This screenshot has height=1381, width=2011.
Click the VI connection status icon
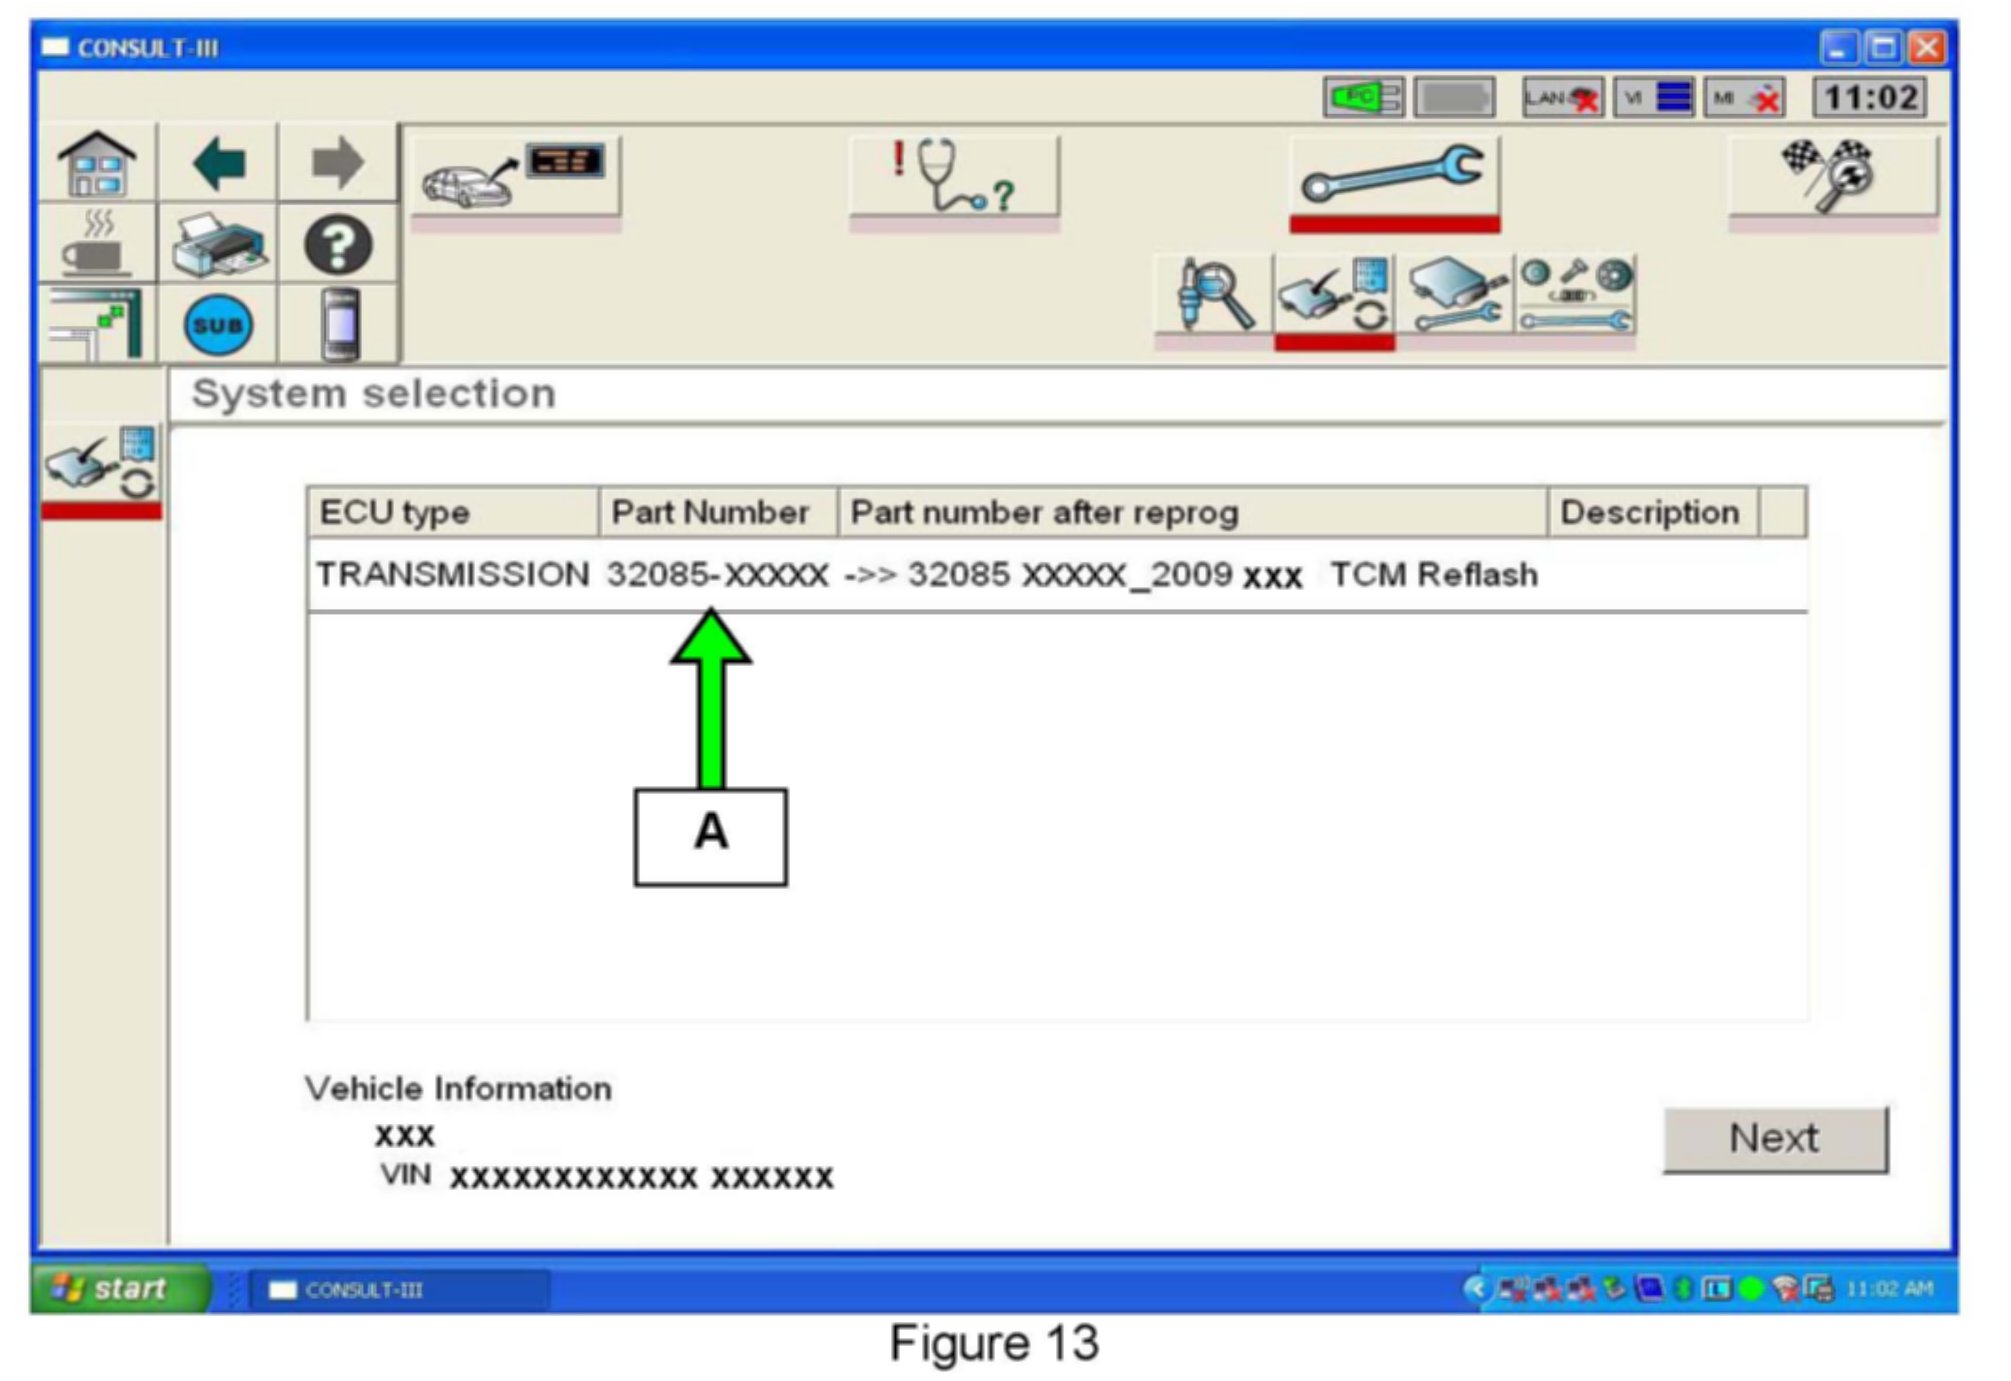[x=1654, y=98]
